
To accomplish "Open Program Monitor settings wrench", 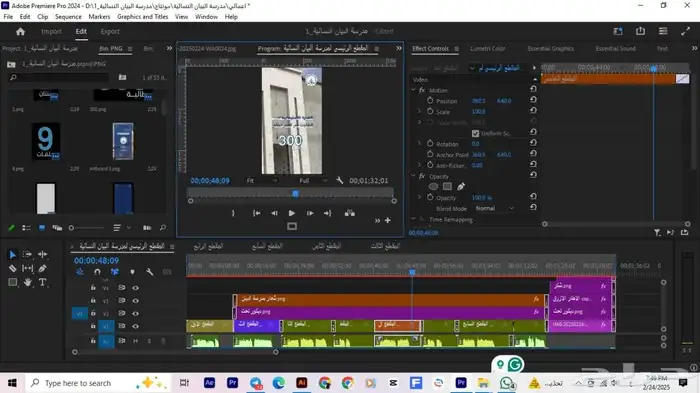I will pos(340,180).
